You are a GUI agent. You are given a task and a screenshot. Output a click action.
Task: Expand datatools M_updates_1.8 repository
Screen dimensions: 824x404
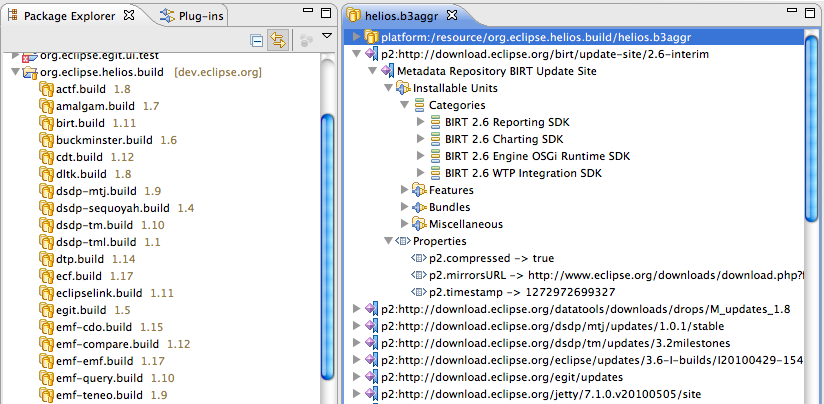tap(357, 309)
